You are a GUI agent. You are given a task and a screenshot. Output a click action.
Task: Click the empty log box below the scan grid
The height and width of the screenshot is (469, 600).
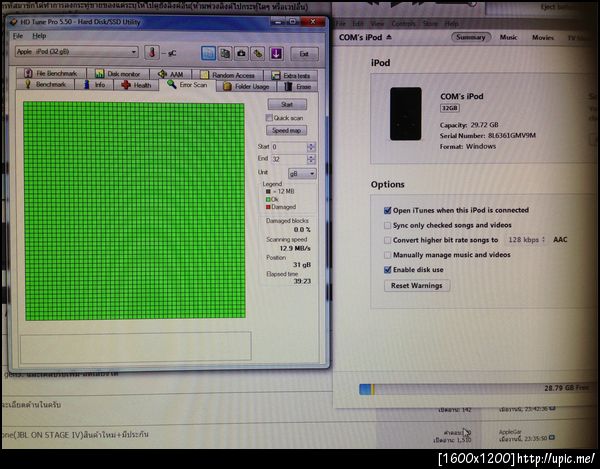[x=135, y=346]
